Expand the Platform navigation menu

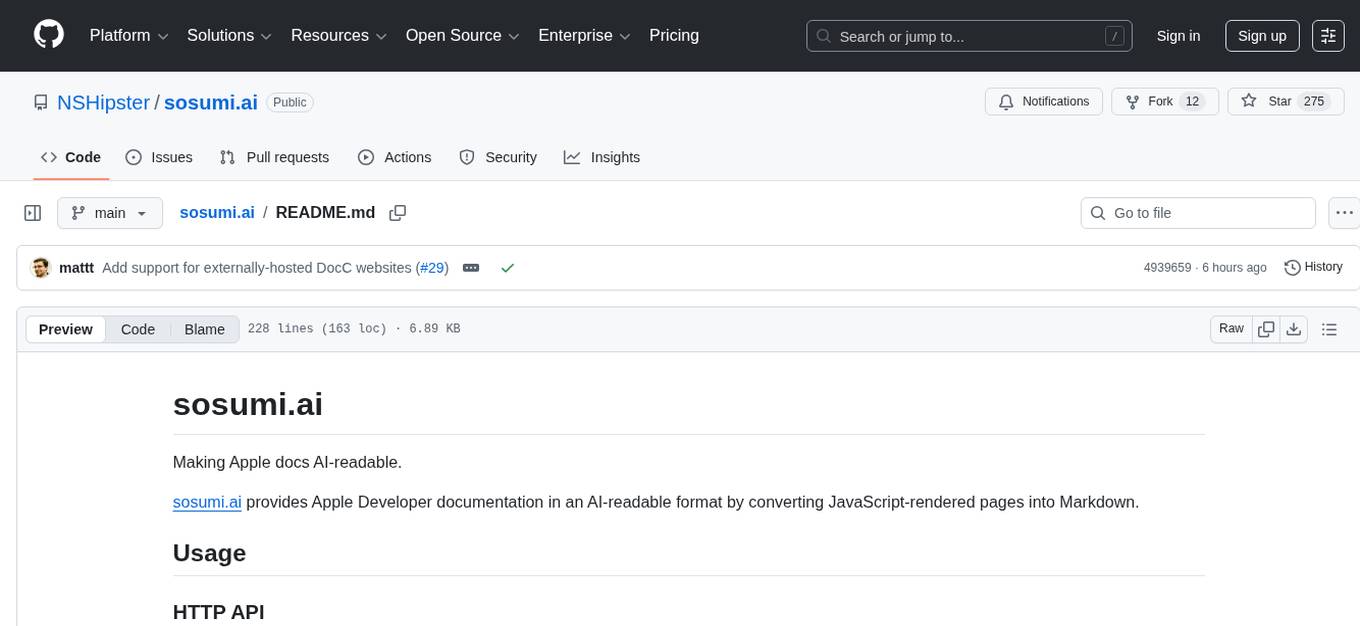(129, 36)
